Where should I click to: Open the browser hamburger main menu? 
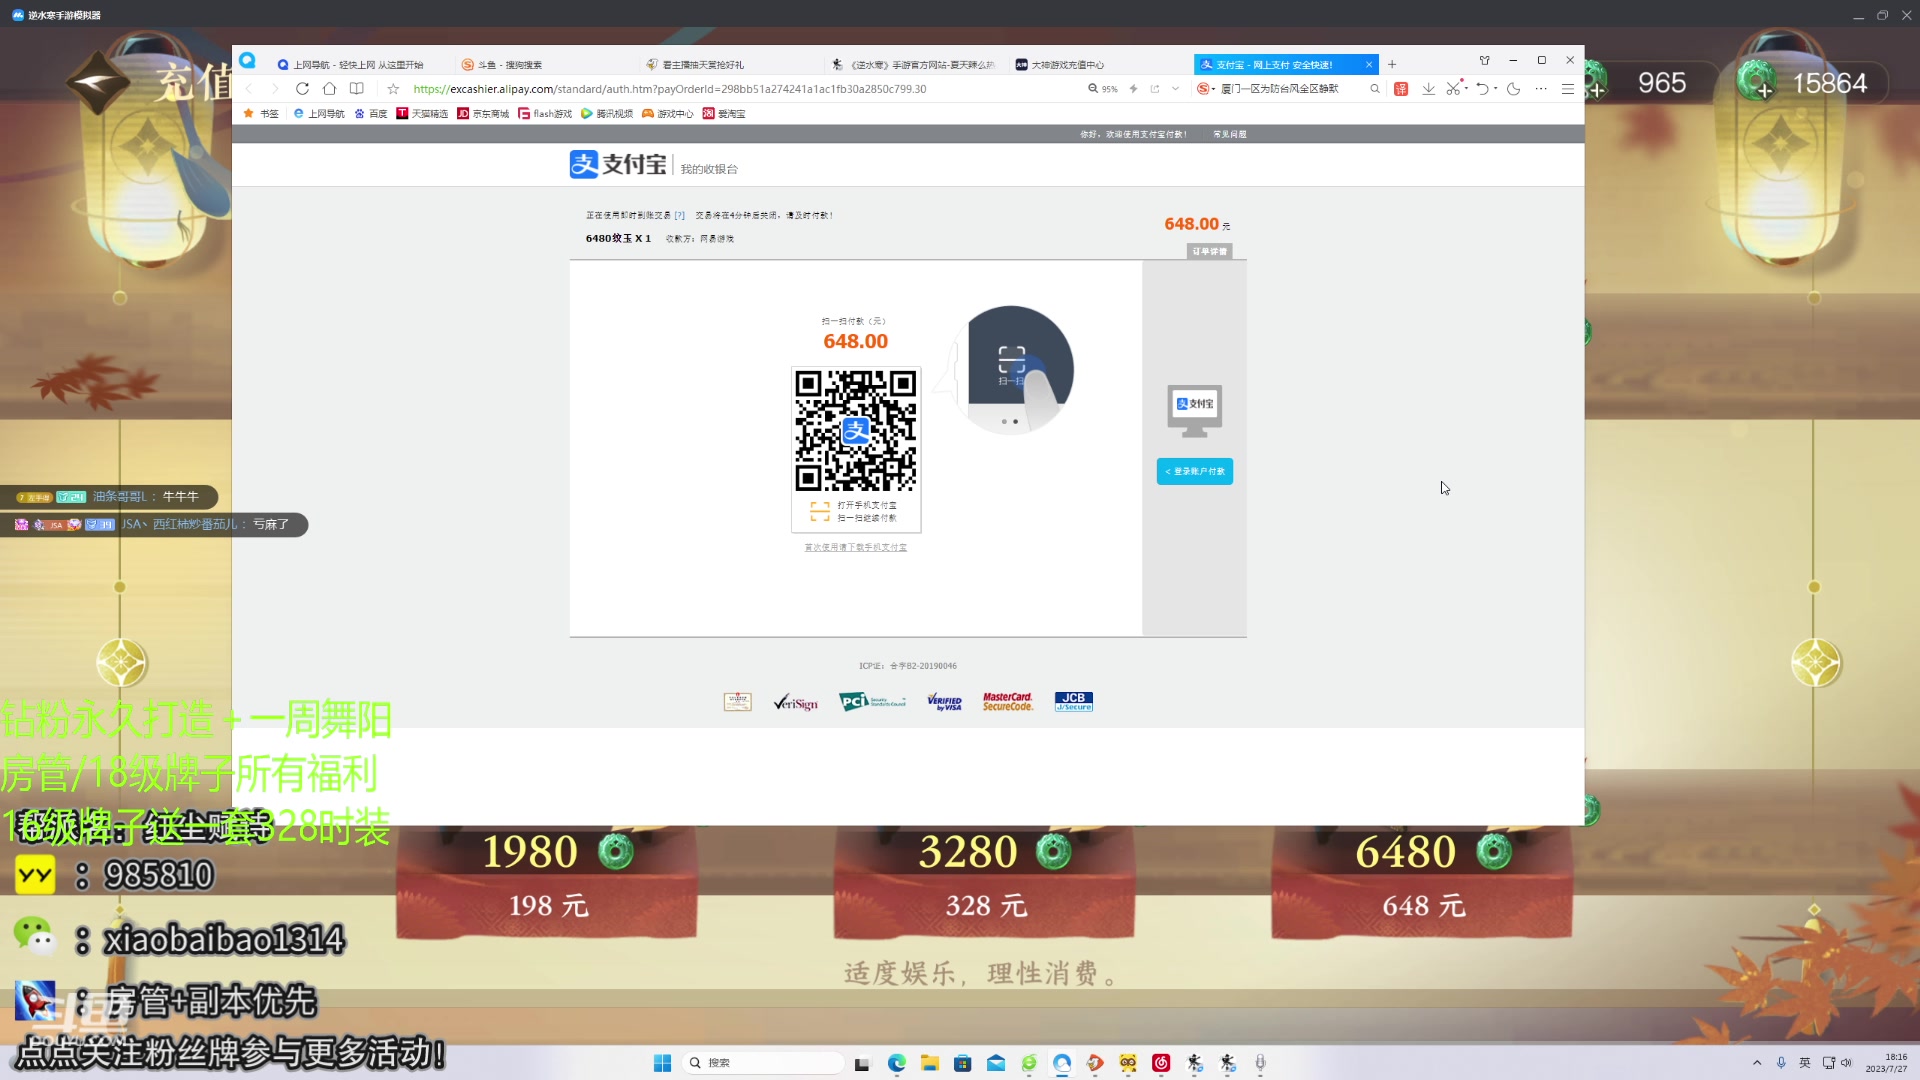1568,89
